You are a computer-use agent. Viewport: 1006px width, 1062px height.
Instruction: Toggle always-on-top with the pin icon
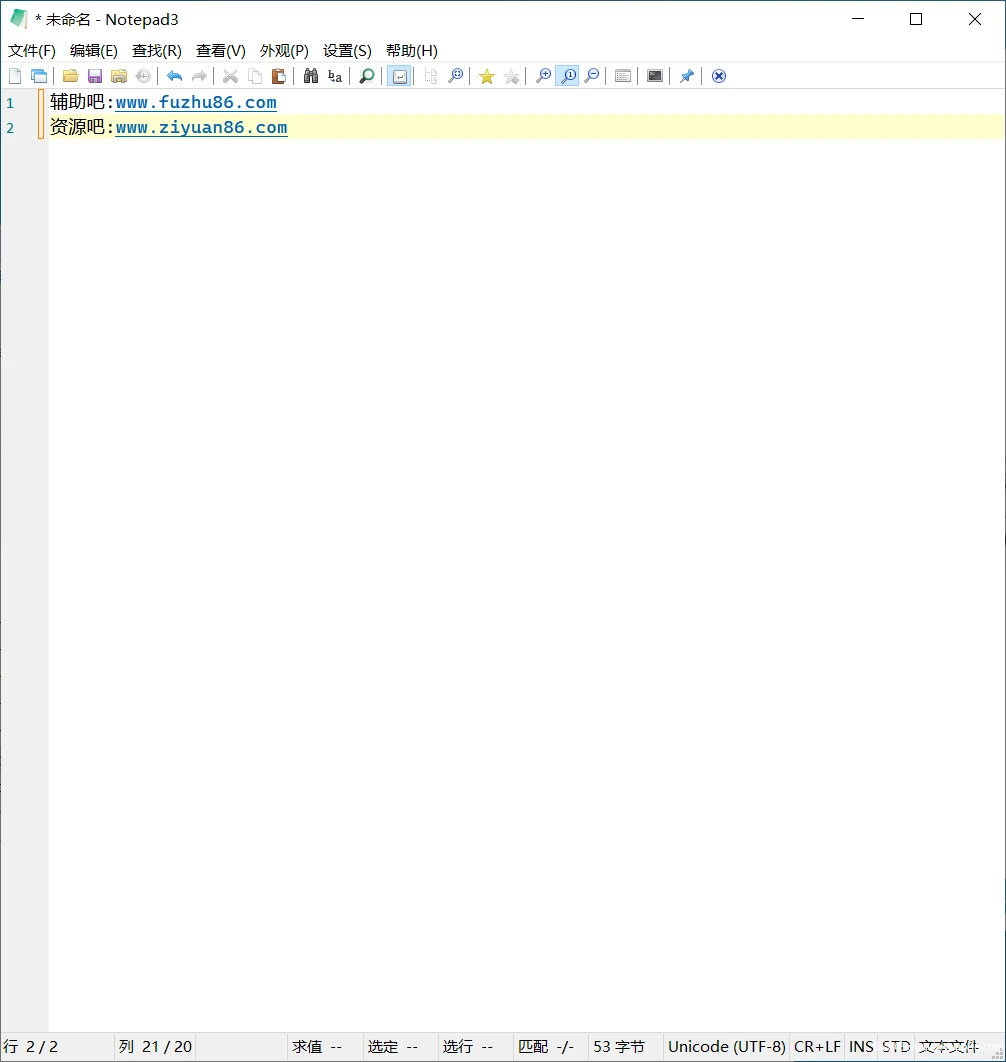pyautogui.click(x=687, y=76)
